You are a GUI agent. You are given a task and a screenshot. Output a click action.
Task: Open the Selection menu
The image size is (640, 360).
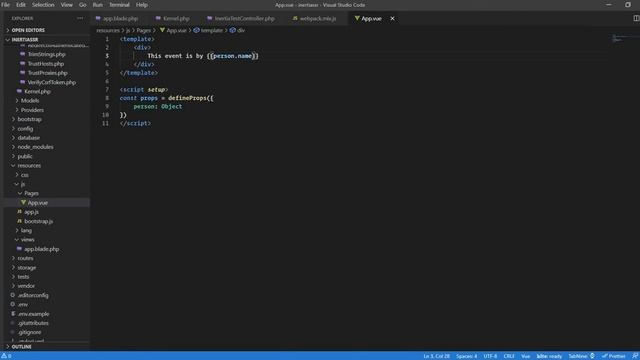[x=43, y=5]
